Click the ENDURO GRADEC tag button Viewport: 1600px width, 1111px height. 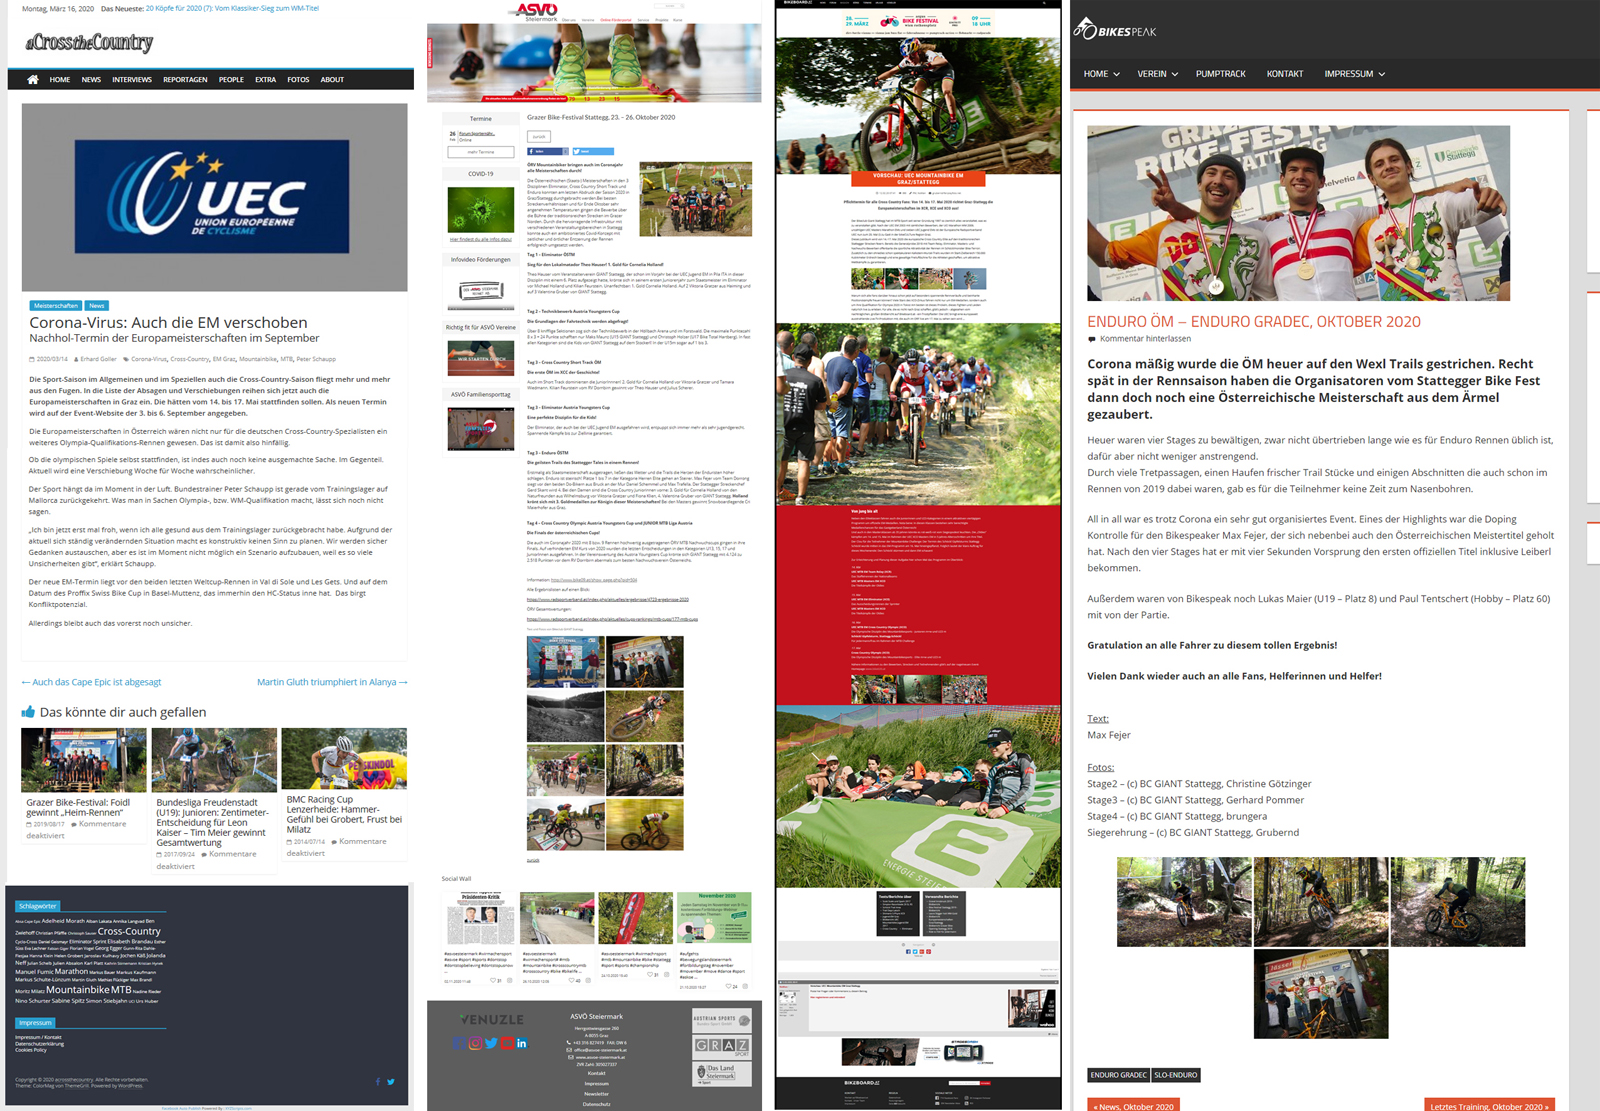(x=1118, y=1075)
